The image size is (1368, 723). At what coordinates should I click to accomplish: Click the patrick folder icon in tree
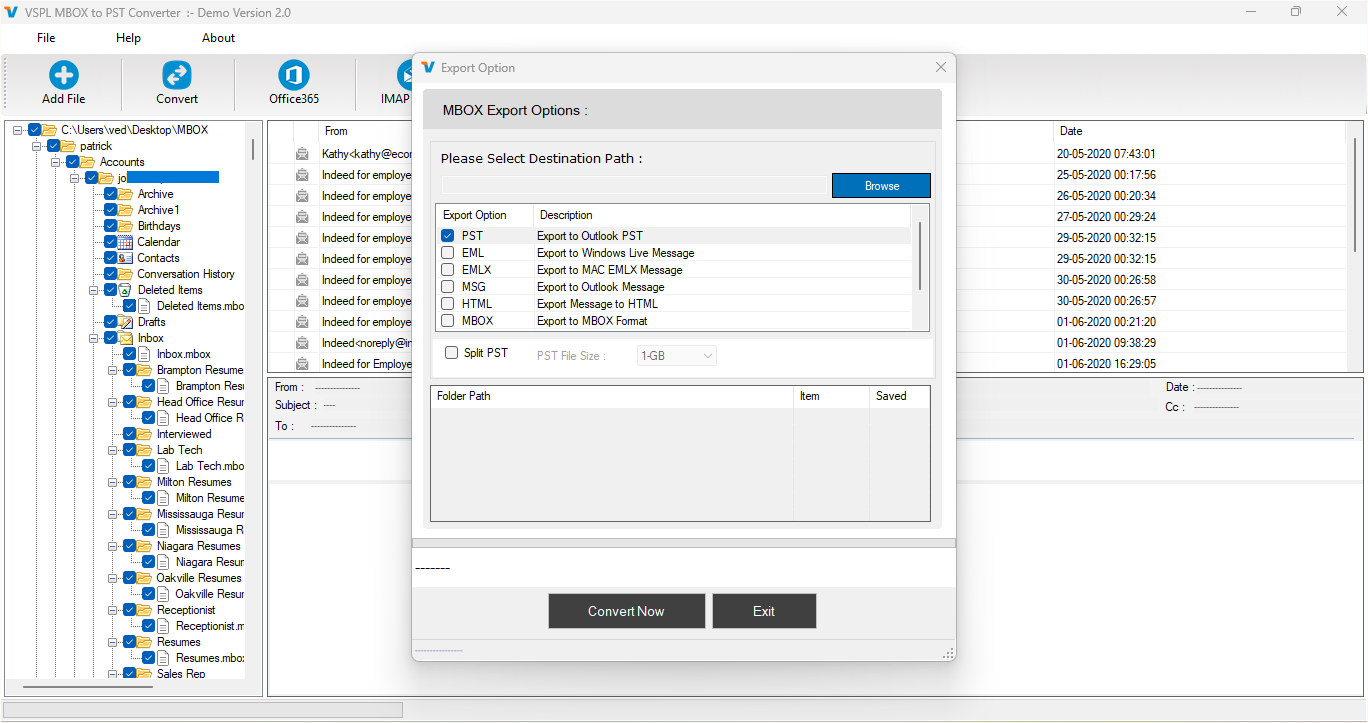coord(68,146)
